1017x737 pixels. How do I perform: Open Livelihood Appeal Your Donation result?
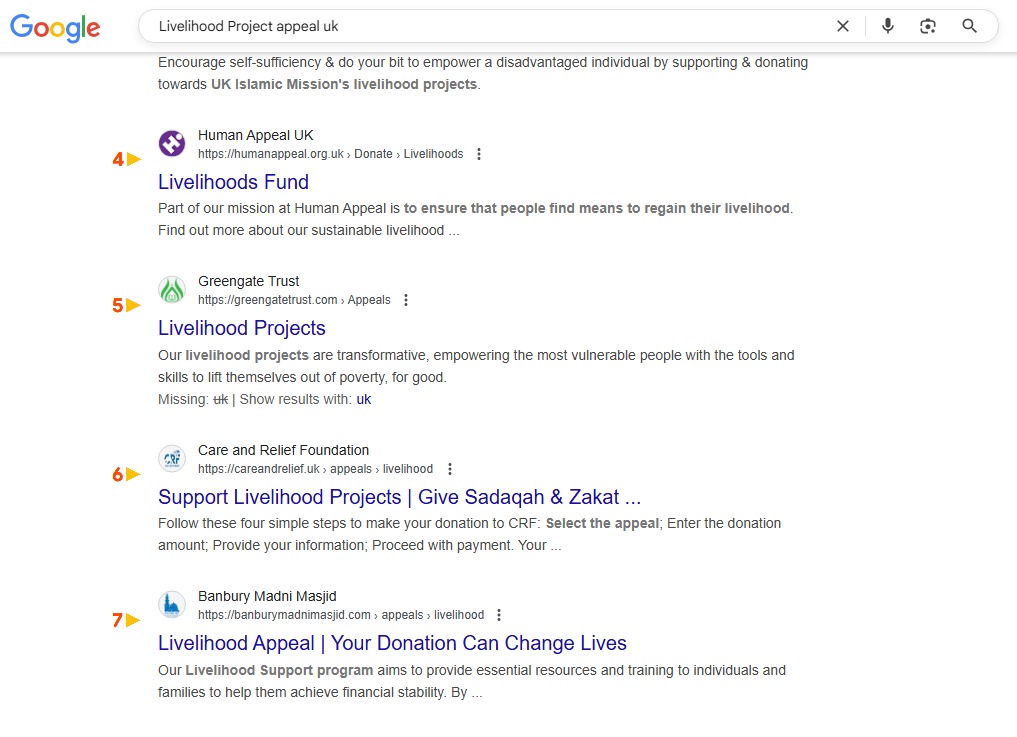pos(392,643)
